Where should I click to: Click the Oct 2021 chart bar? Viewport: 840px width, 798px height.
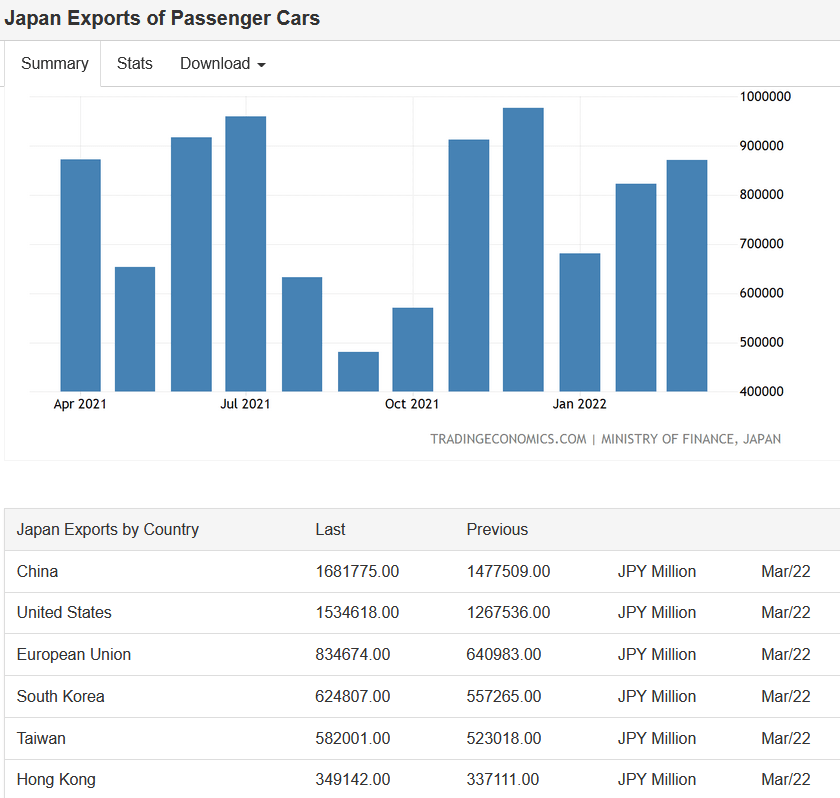point(412,349)
